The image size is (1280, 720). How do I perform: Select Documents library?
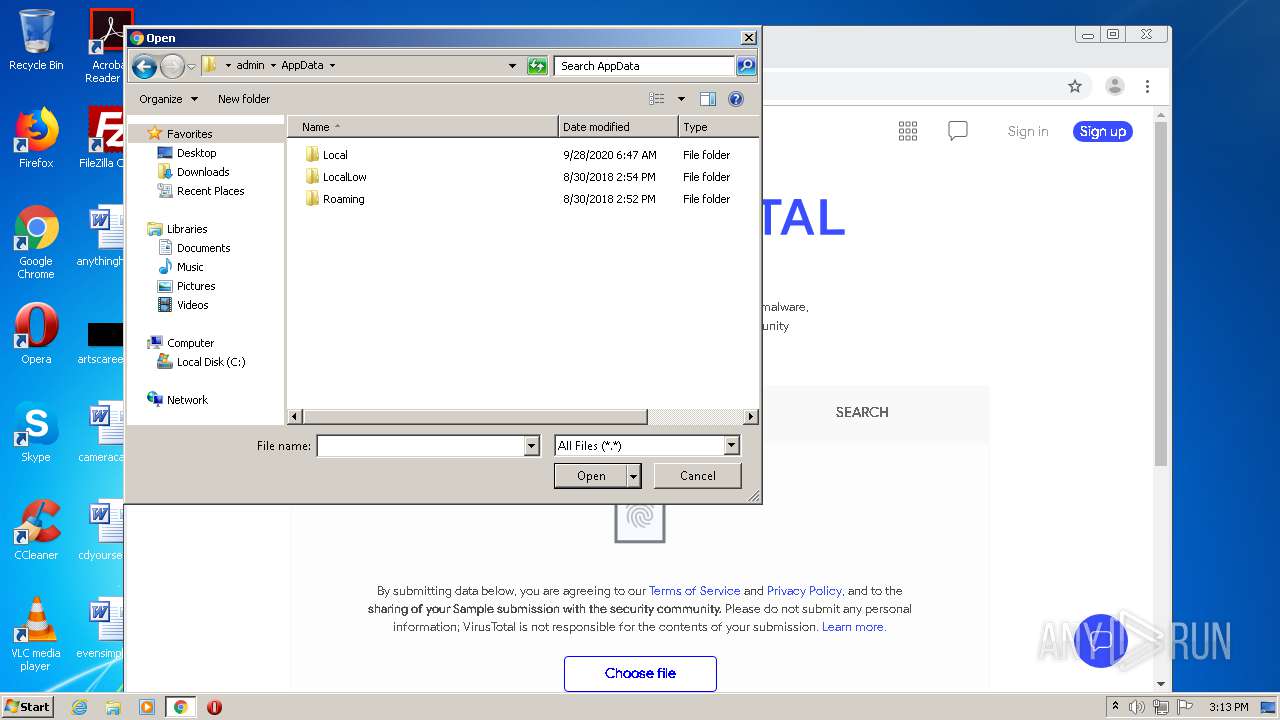(x=203, y=248)
